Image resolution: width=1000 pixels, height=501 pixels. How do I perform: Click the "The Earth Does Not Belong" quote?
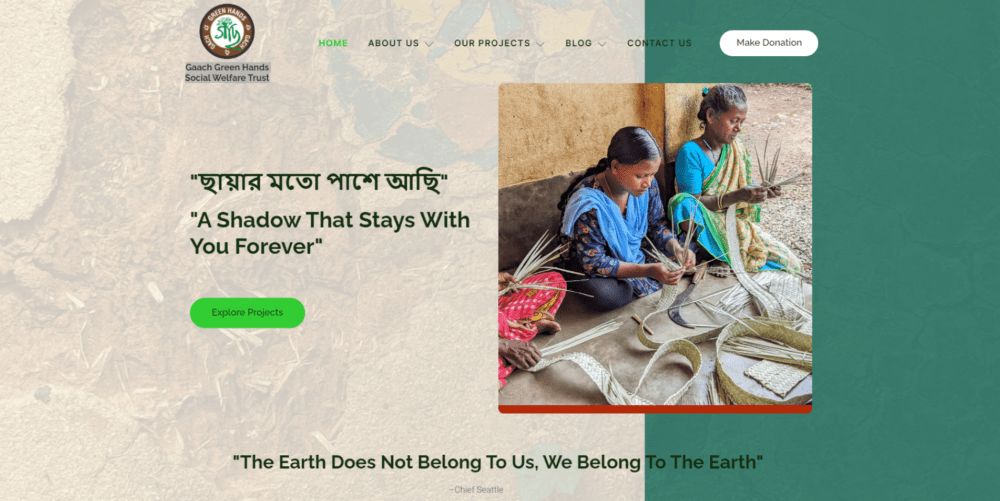(497, 462)
